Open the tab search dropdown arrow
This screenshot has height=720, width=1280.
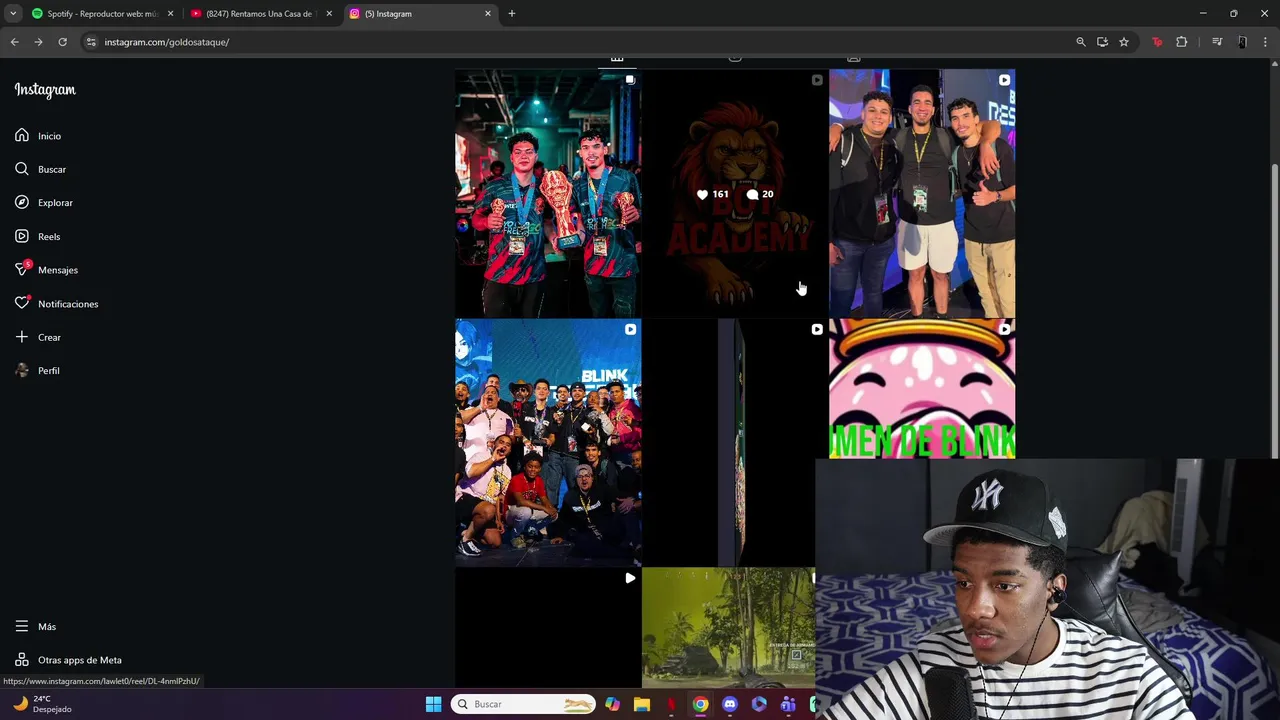click(x=13, y=14)
